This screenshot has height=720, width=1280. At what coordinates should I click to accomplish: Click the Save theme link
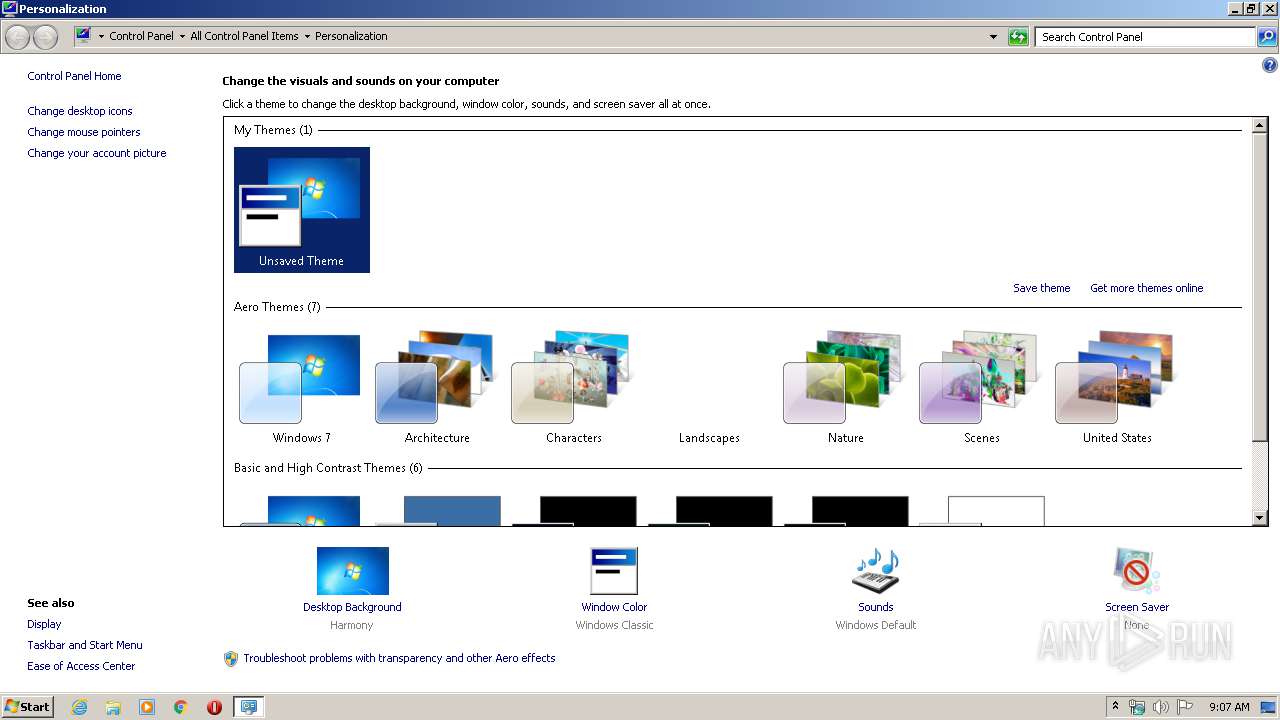point(1041,288)
